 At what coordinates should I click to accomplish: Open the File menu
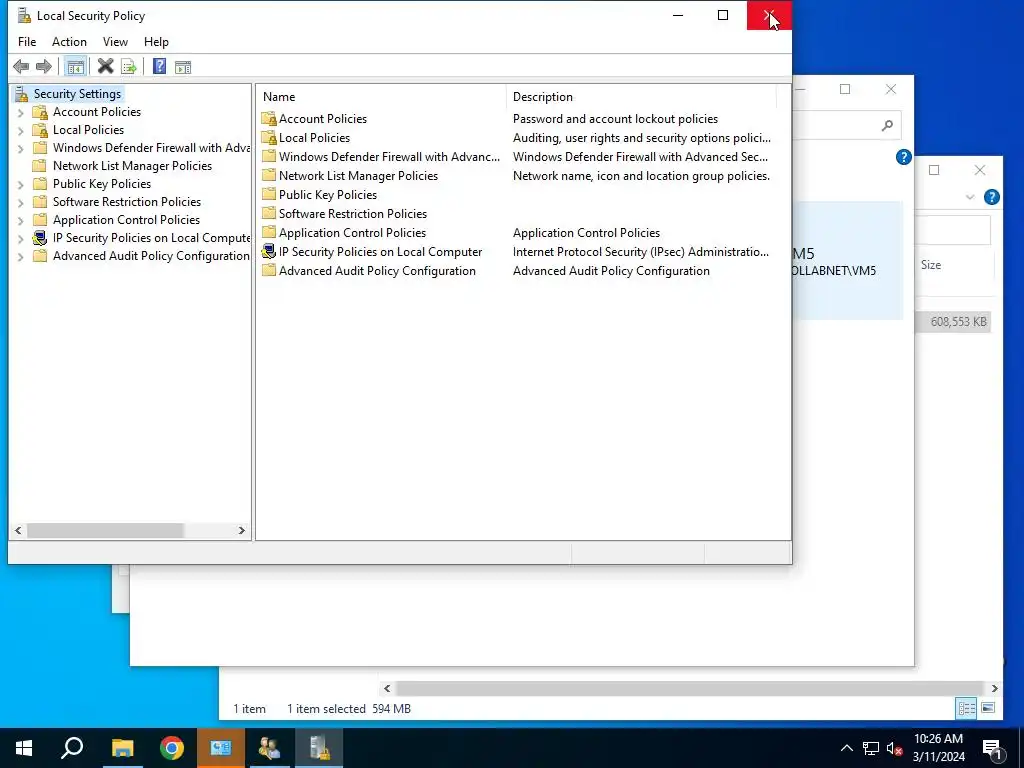[x=27, y=42]
